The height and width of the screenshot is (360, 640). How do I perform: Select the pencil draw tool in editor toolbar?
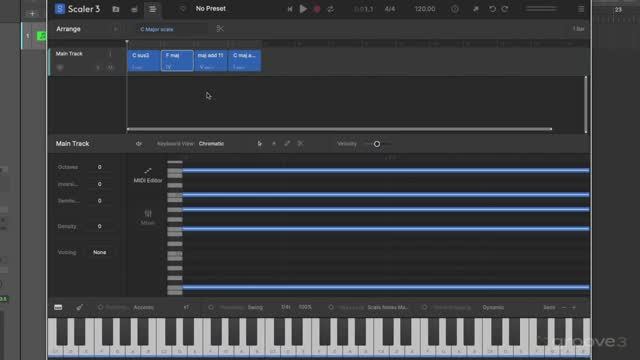coord(287,144)
